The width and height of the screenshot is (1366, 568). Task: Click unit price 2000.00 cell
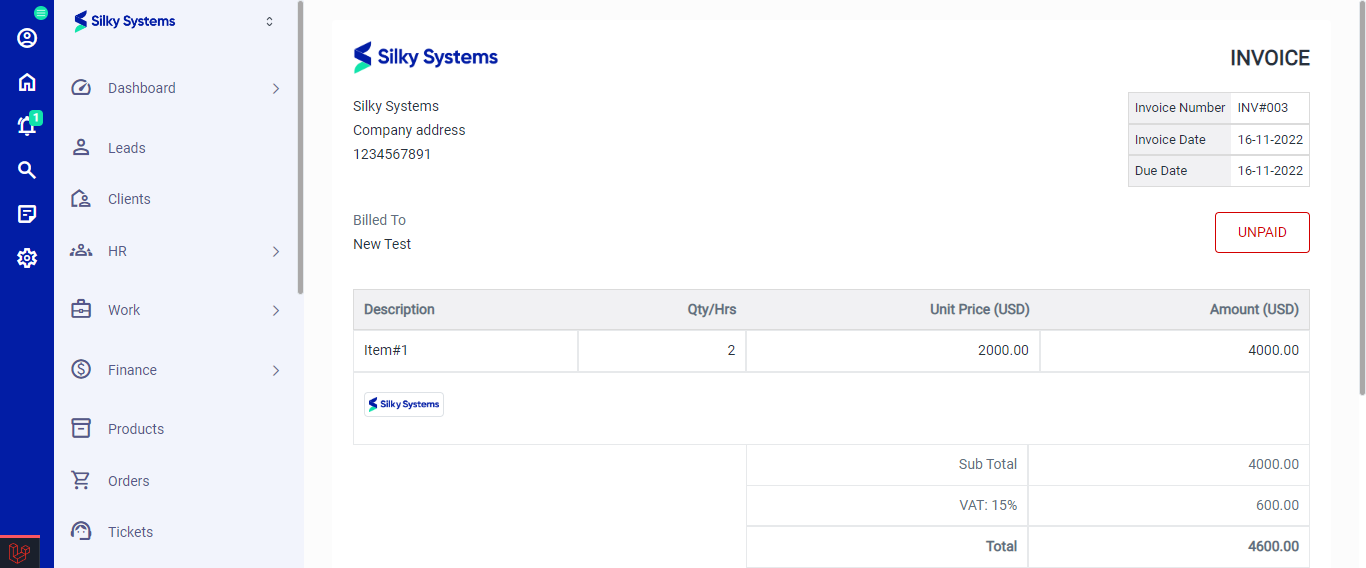[893, 351]
